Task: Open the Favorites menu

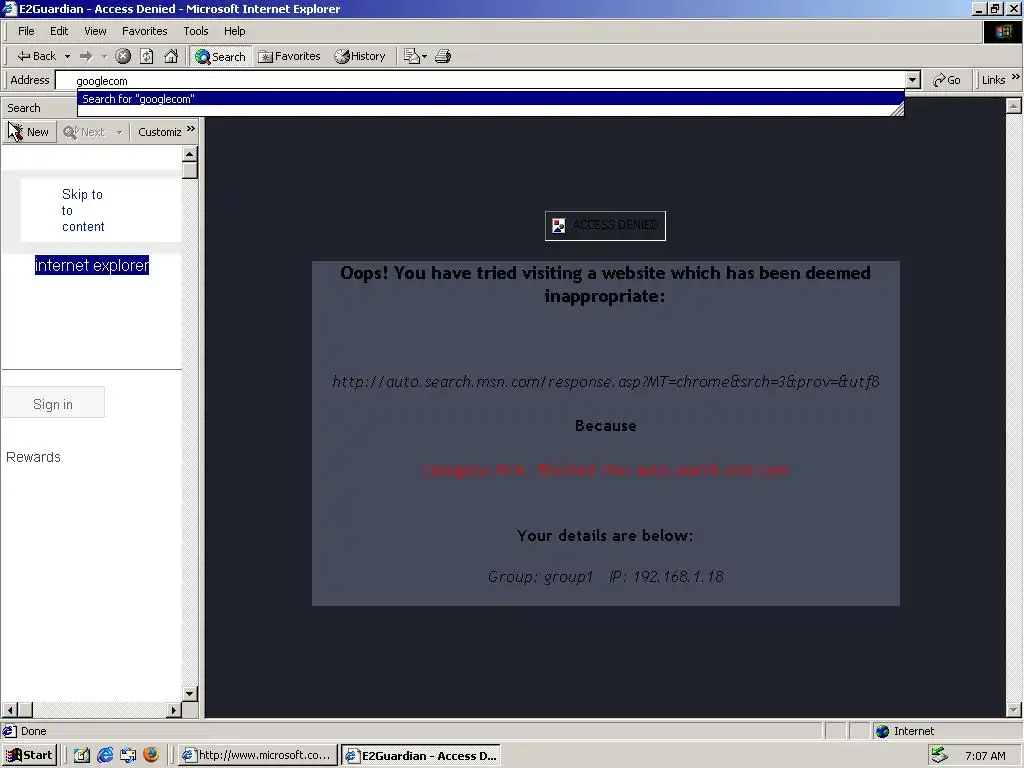Action: pos(144,31)
